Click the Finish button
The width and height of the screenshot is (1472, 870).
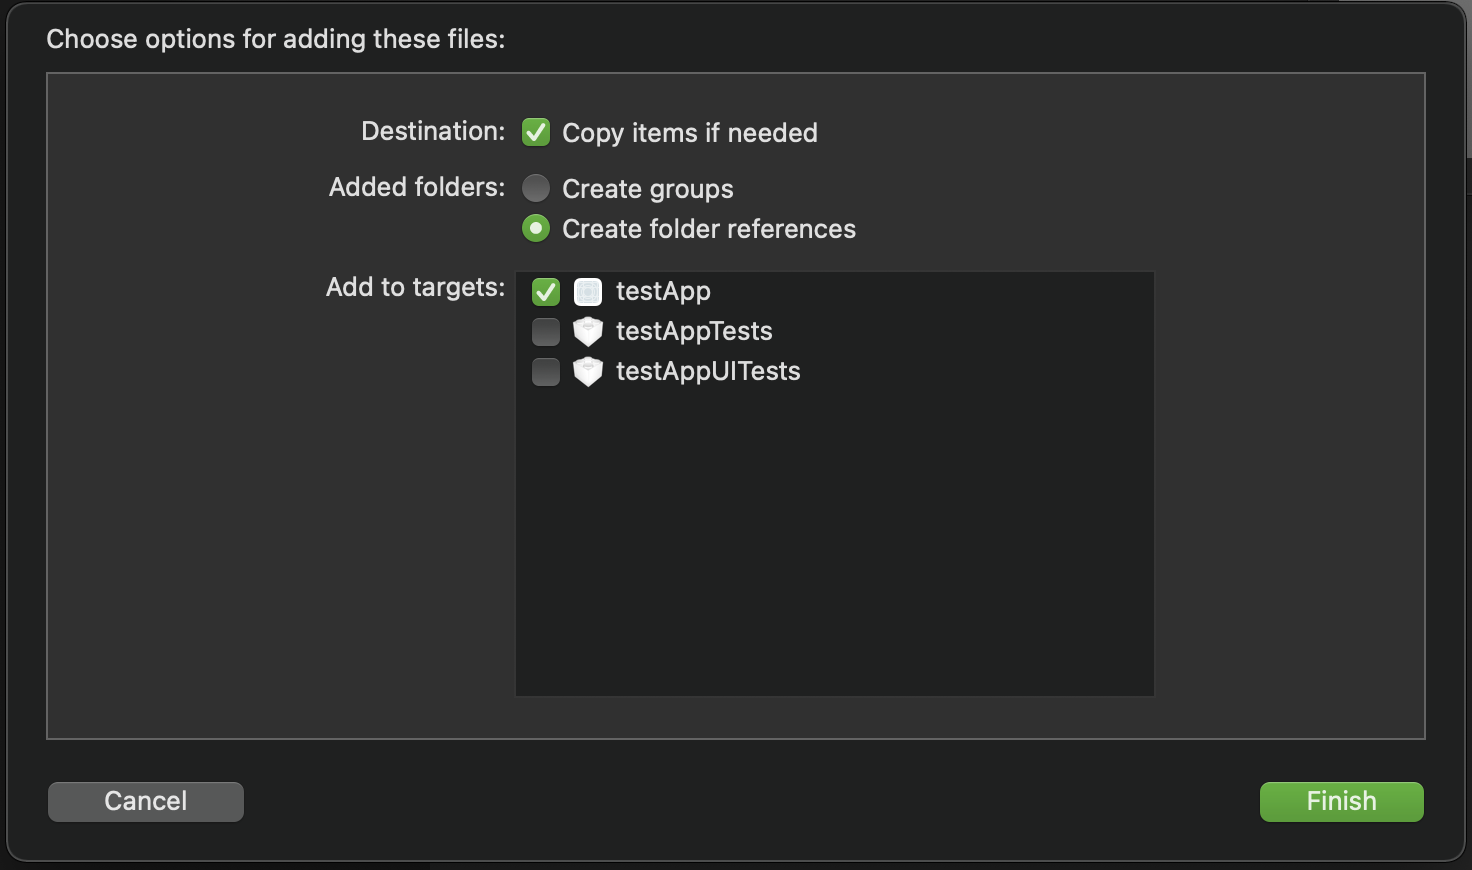tap(1341, 801)
